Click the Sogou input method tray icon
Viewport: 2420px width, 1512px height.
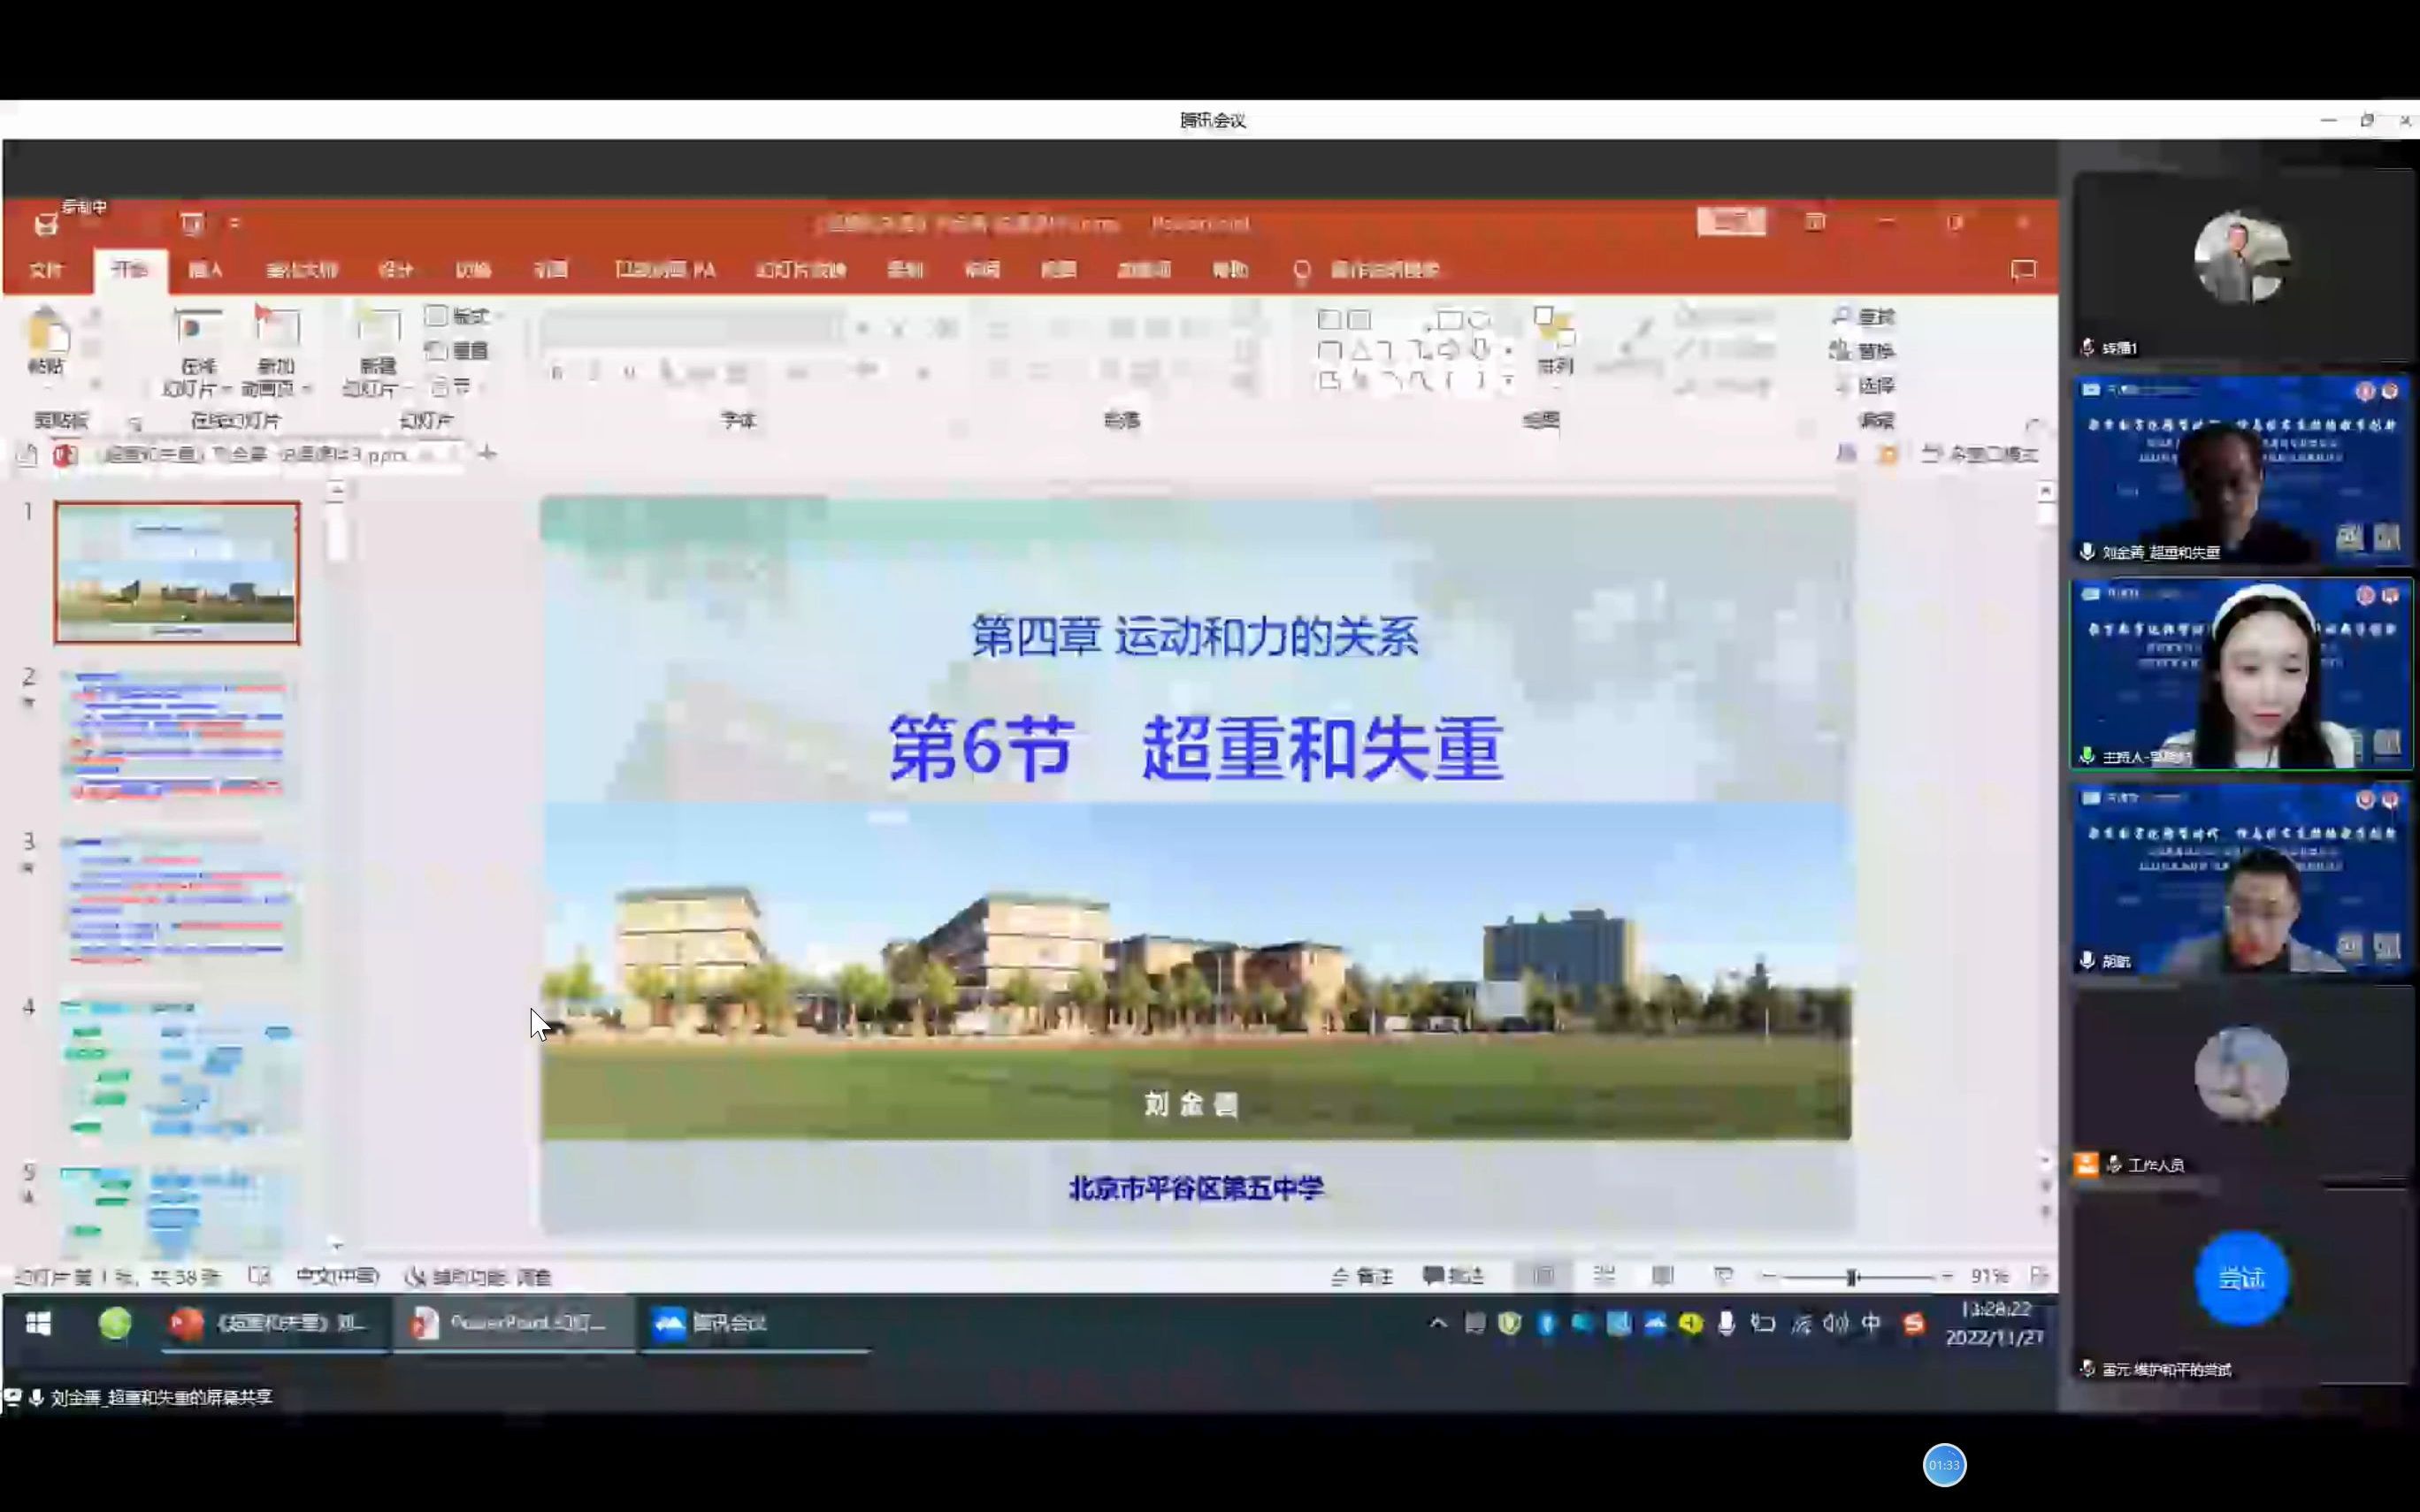pos(1913,1324)
